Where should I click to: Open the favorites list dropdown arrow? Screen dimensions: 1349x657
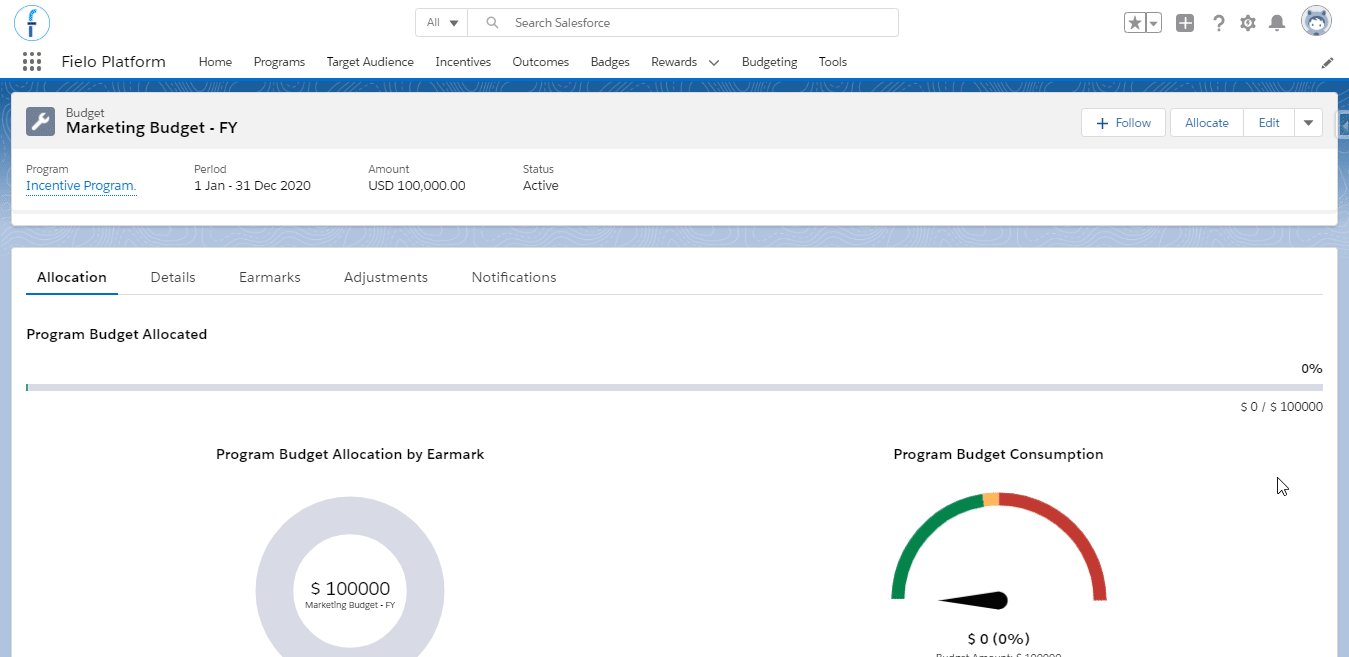1154,23
